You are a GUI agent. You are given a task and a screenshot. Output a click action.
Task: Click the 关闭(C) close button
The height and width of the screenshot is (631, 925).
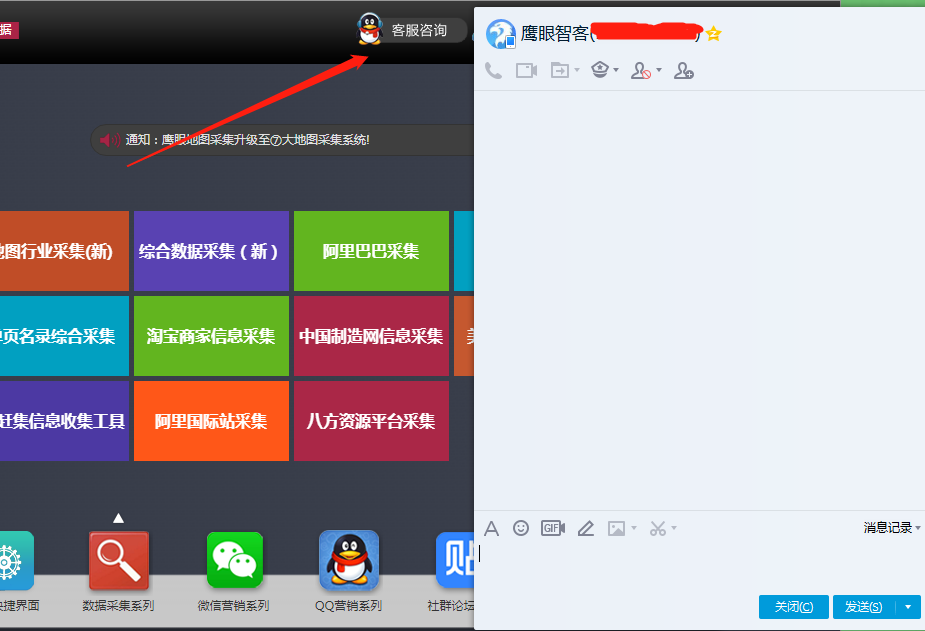(x=794, y=607)
